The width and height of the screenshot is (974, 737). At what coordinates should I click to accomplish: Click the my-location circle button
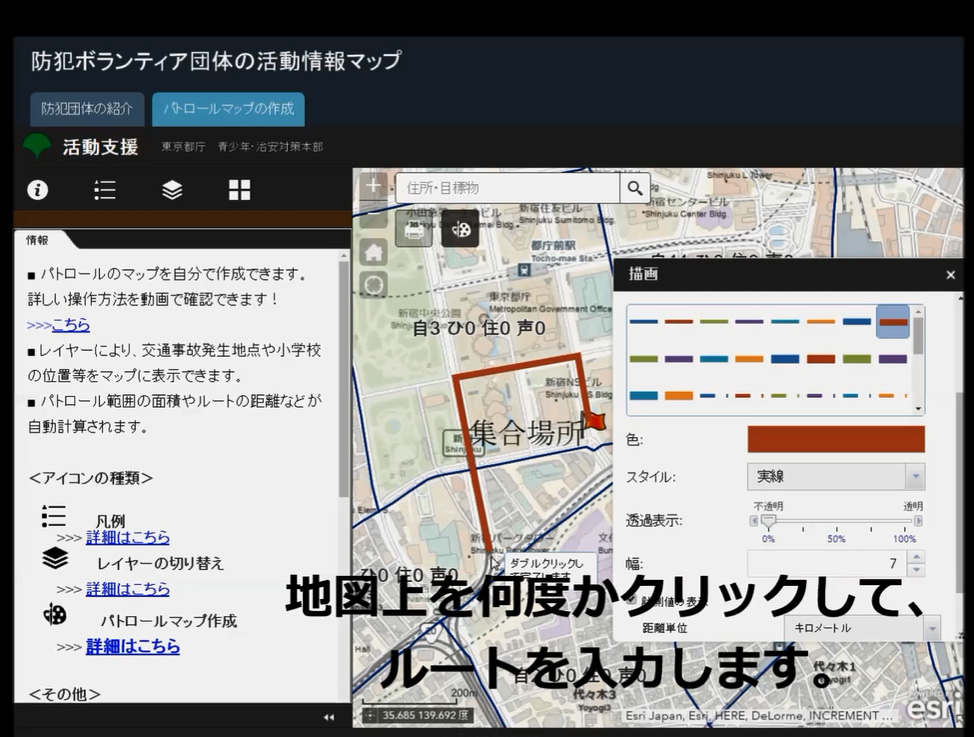(x=373, y=285)
